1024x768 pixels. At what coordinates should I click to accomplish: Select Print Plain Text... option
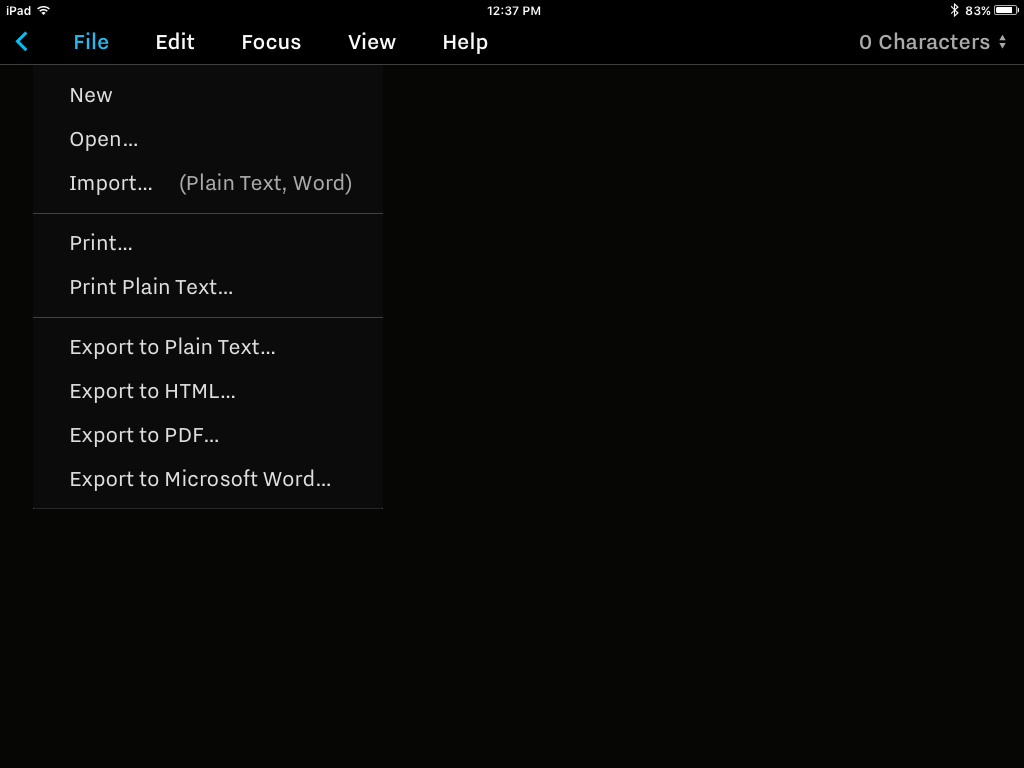pyautogui.click(x=208, y=287)
